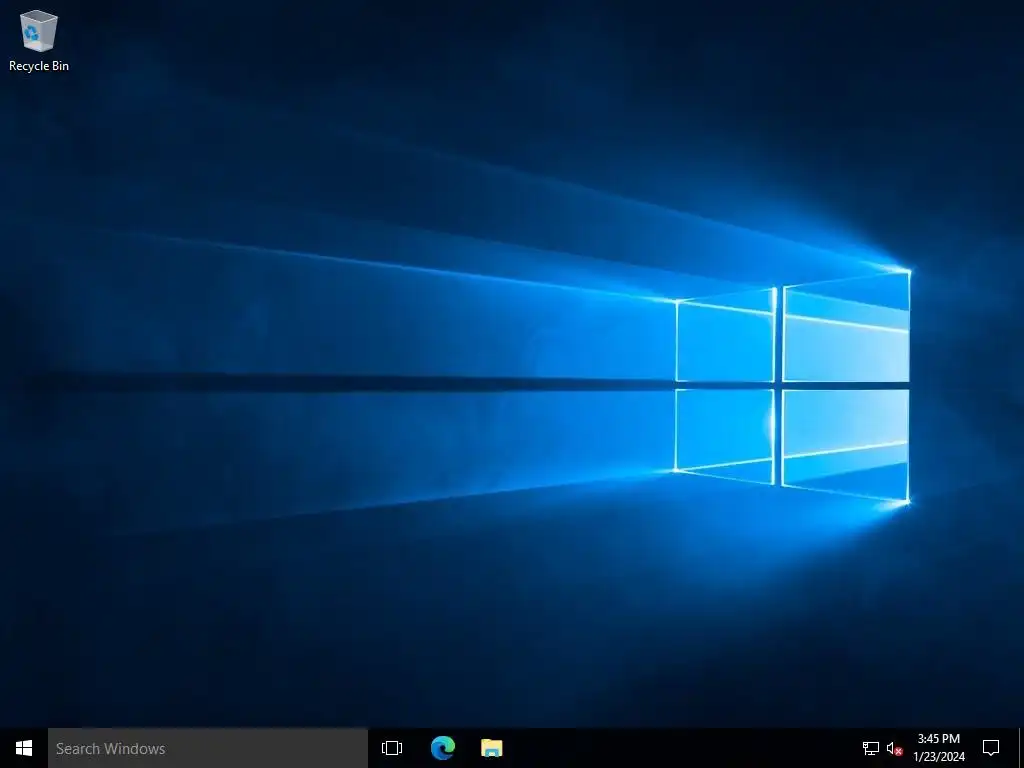
Task: Open the Windows Start menu
Action: click(24, 748)
